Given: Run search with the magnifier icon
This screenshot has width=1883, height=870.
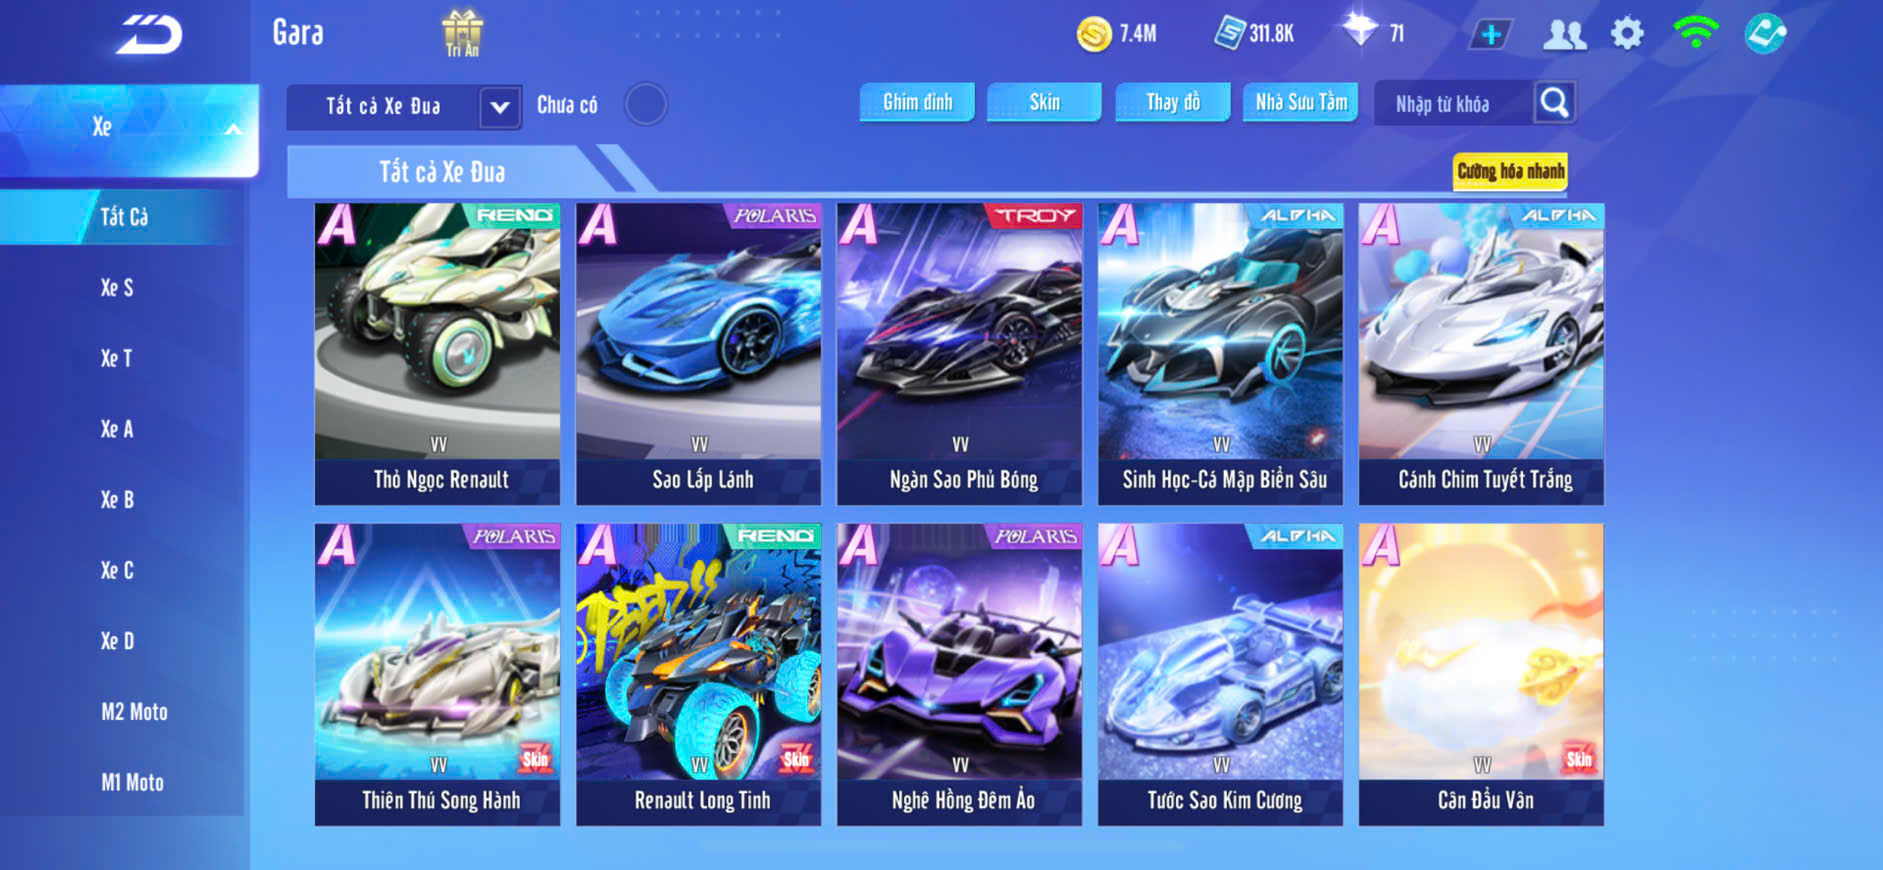Looking at the screenshot, I should pos(1555,103).
